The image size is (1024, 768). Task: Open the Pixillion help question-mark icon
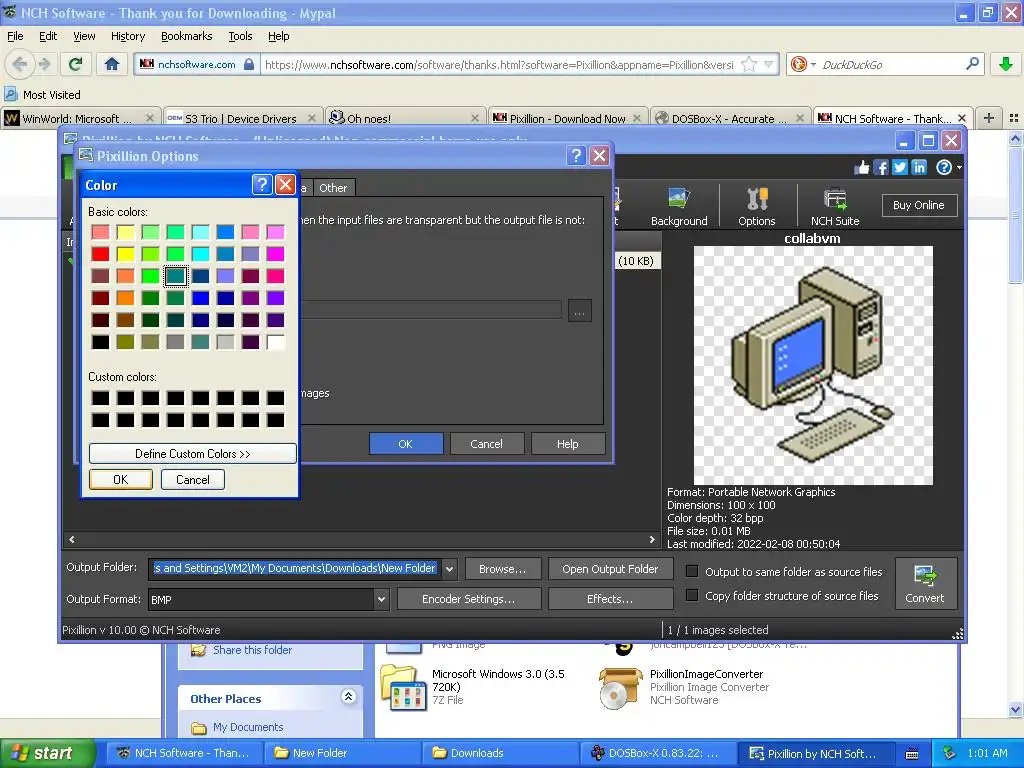click(944, 168)
